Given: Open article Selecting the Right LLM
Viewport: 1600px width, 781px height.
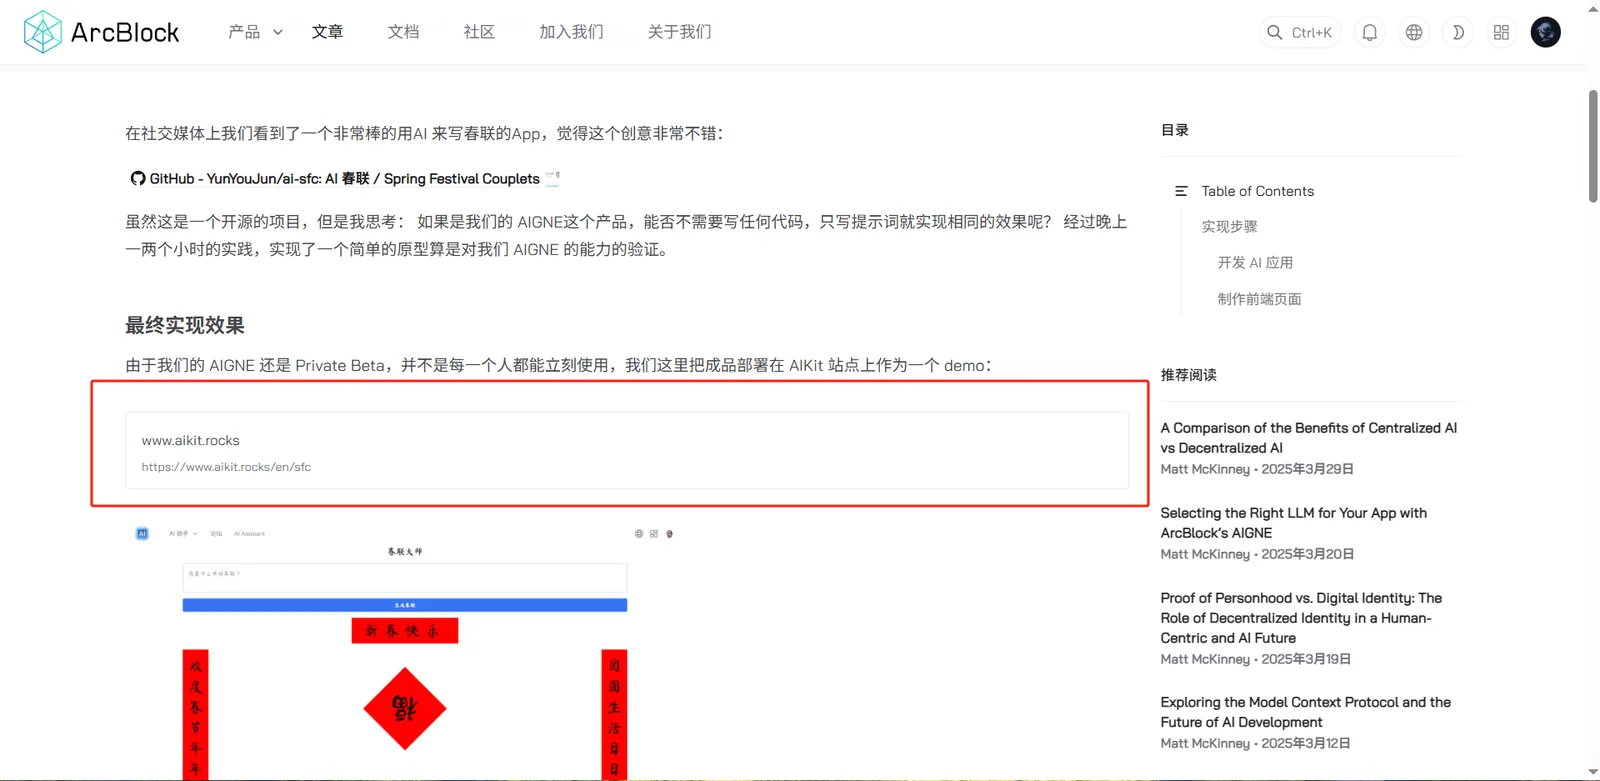Looking at the screenshot, I should pyautogui.click(x=1294, y=523).
